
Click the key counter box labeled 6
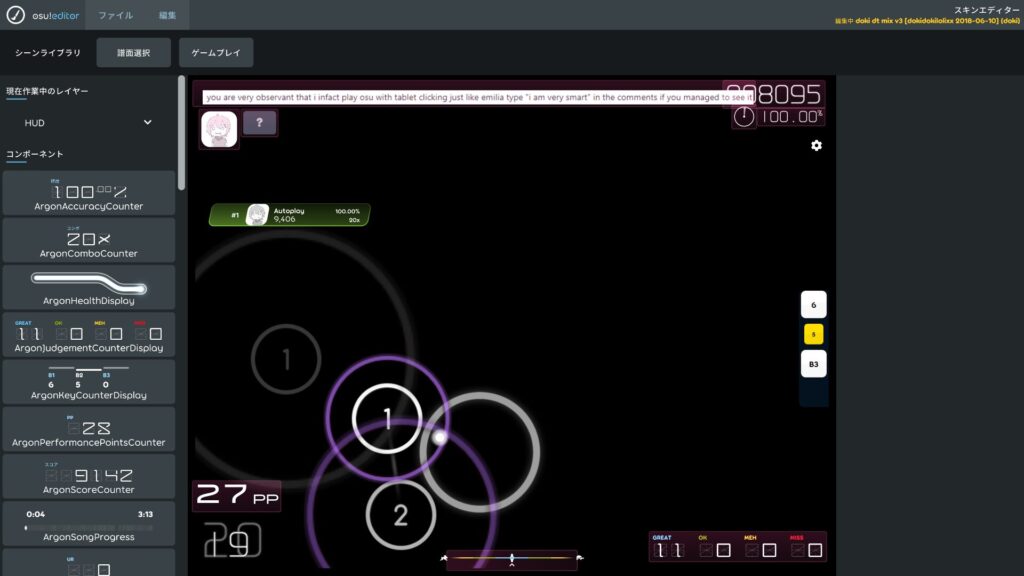click(x=814, y=305)
